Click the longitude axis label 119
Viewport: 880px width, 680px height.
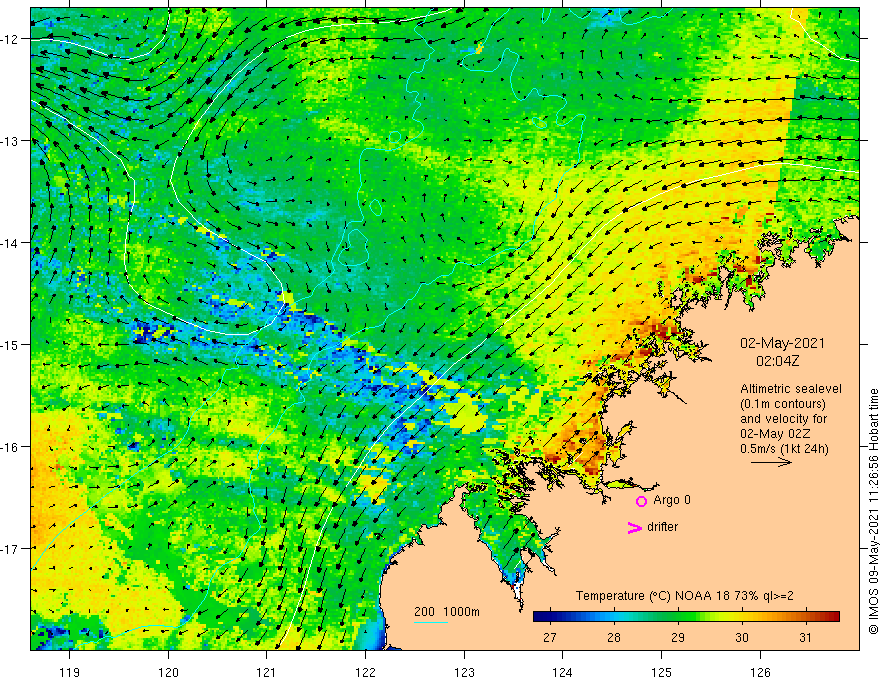pyautogui.click(x=70, y=672)
